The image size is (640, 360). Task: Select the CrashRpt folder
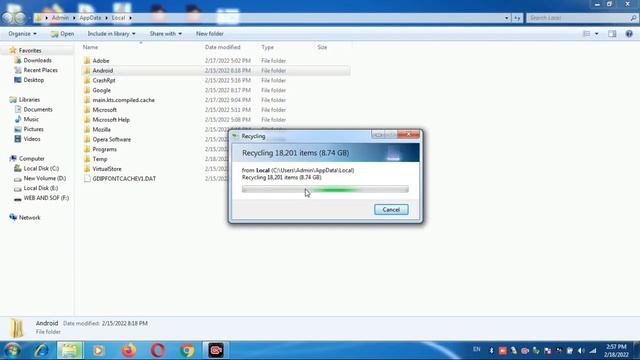(x=104, y=80)
